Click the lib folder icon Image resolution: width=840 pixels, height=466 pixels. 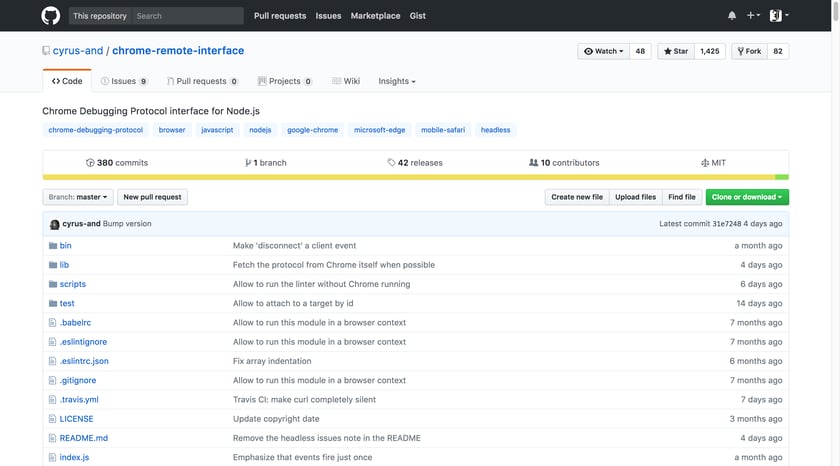pos(52,265)
